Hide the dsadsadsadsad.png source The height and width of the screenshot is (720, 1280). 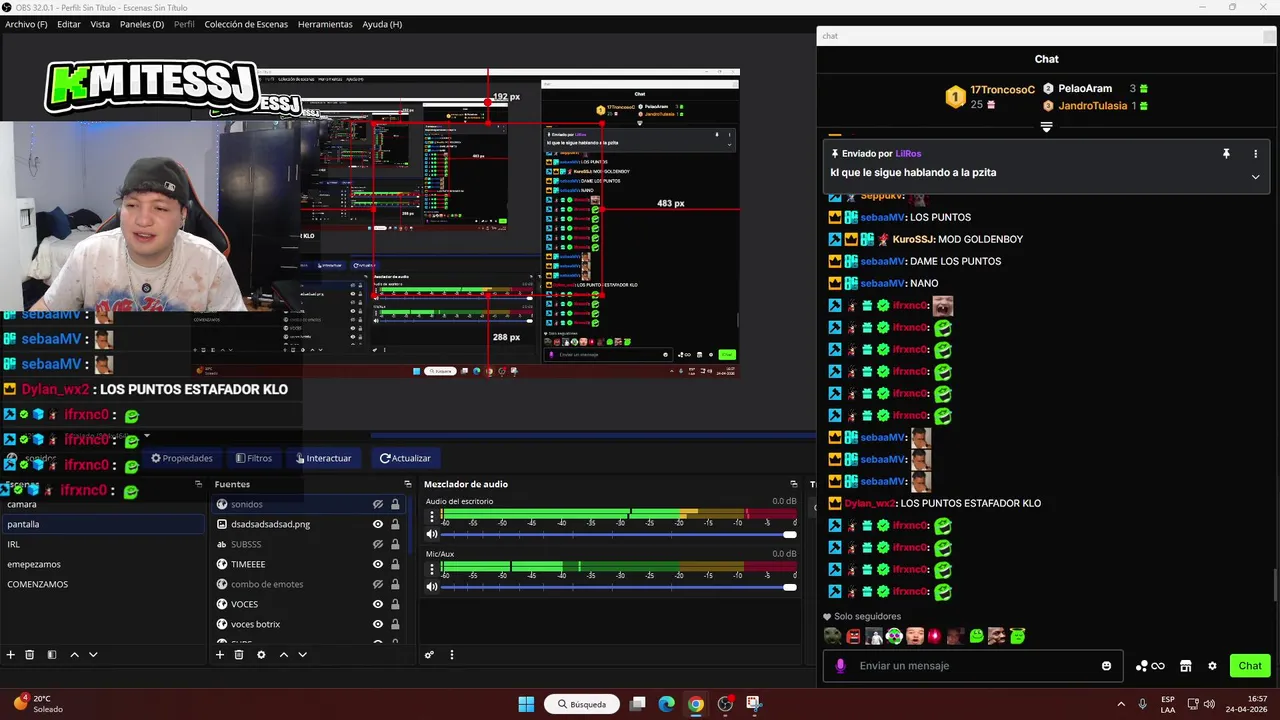pos(378,524)
